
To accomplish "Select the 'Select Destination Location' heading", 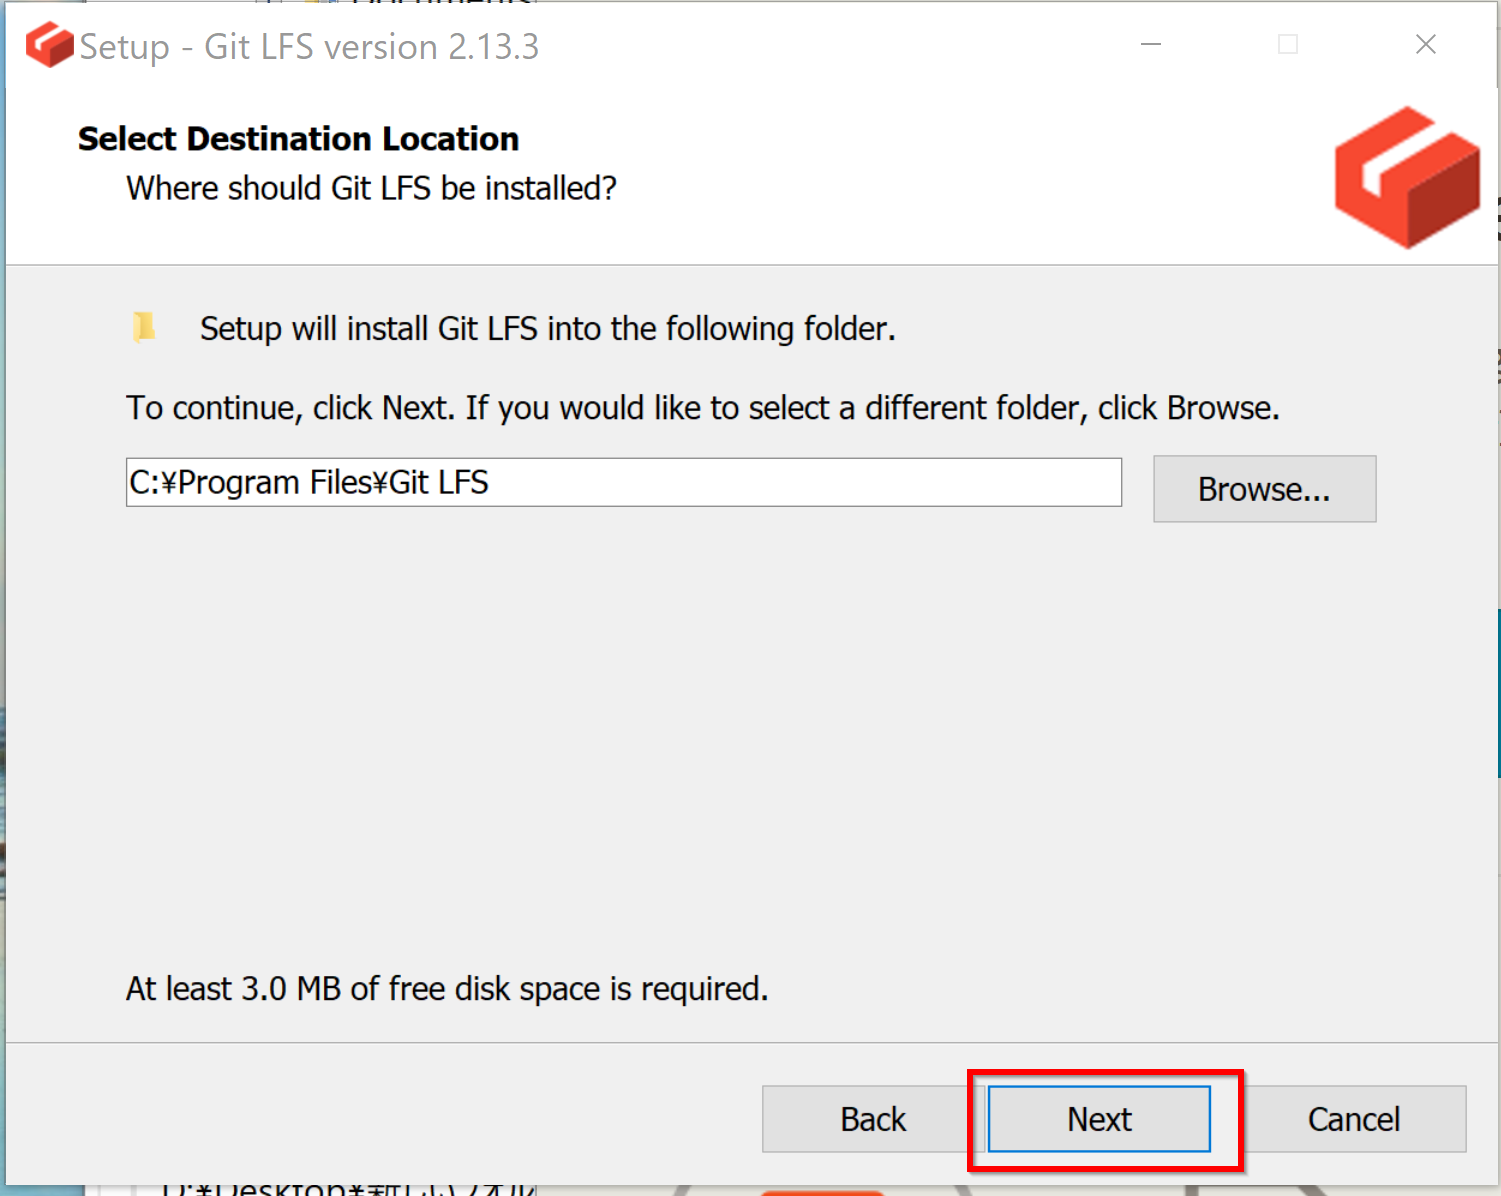I will tap(298, 139).
